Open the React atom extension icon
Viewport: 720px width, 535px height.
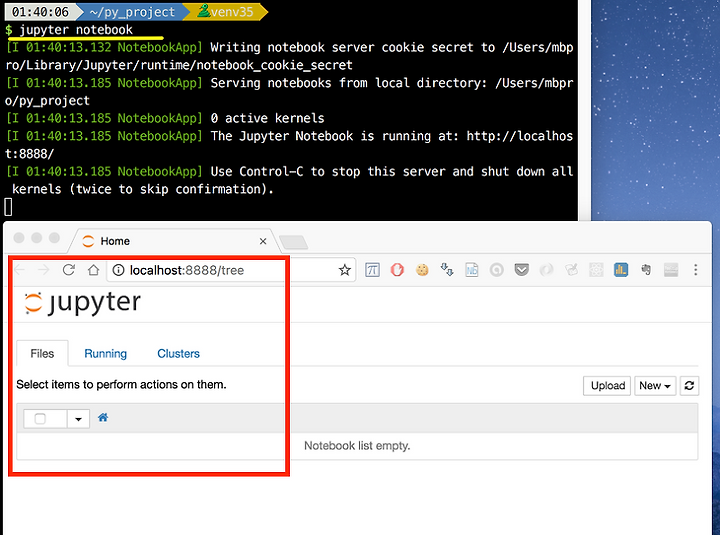click(x=596, y=270)
